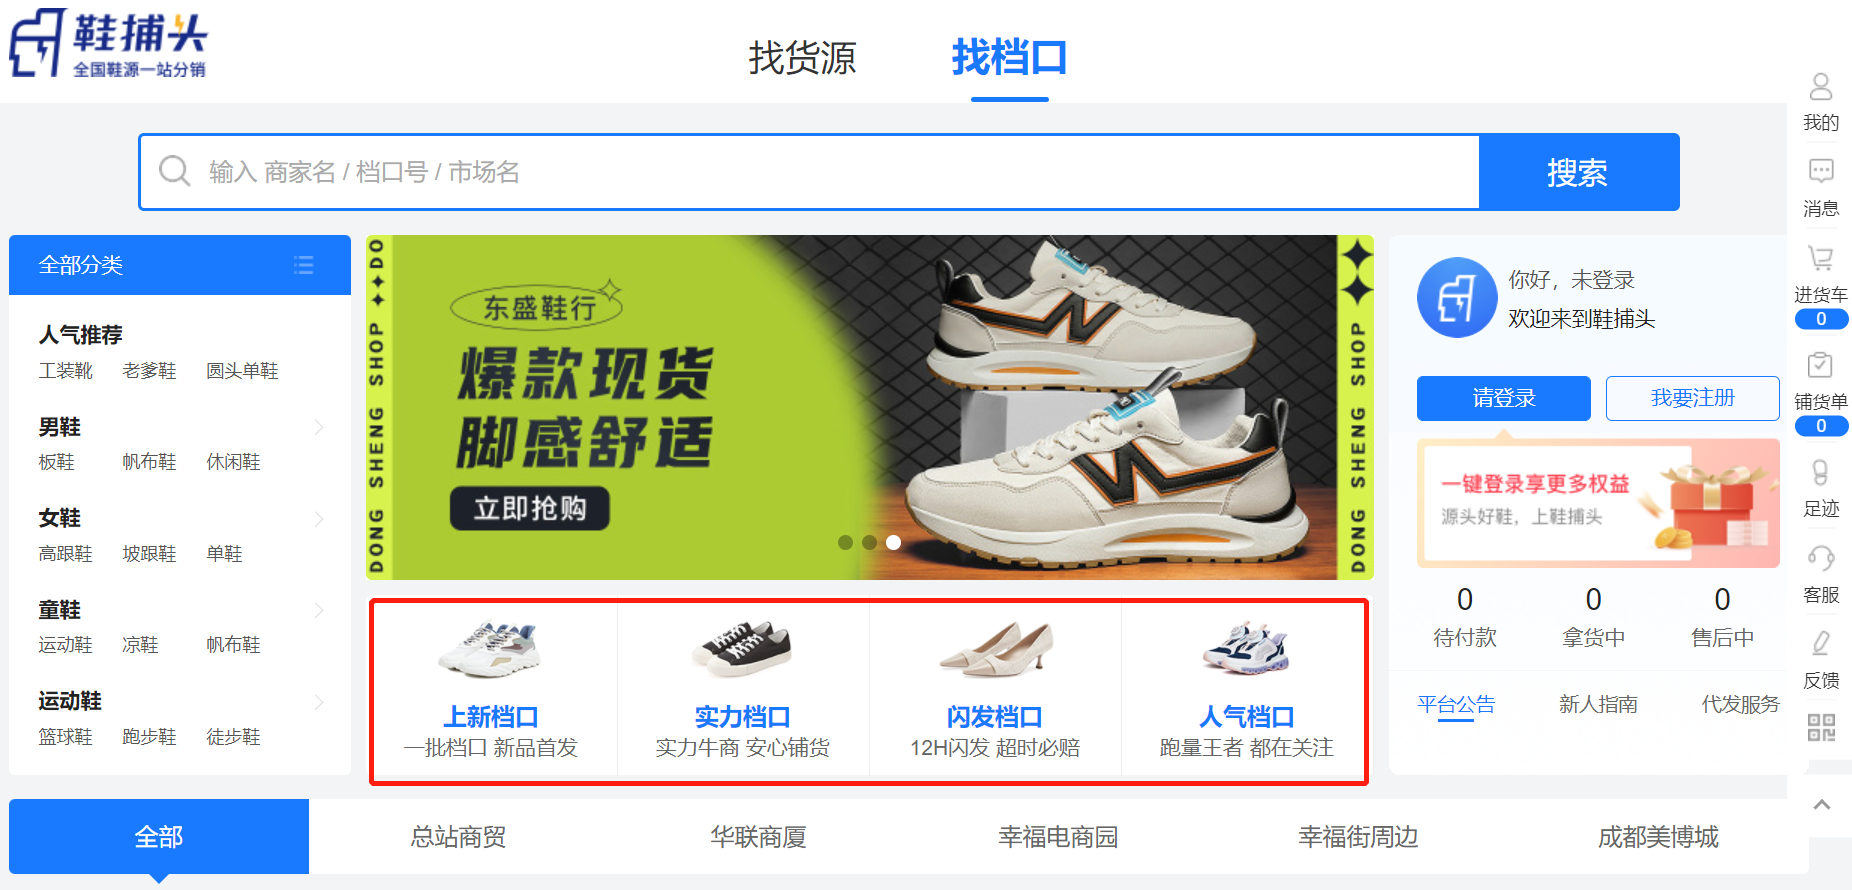Focus the 商家名 search input field
Screen dimensions: 1852x890
(x=809, y=172)
